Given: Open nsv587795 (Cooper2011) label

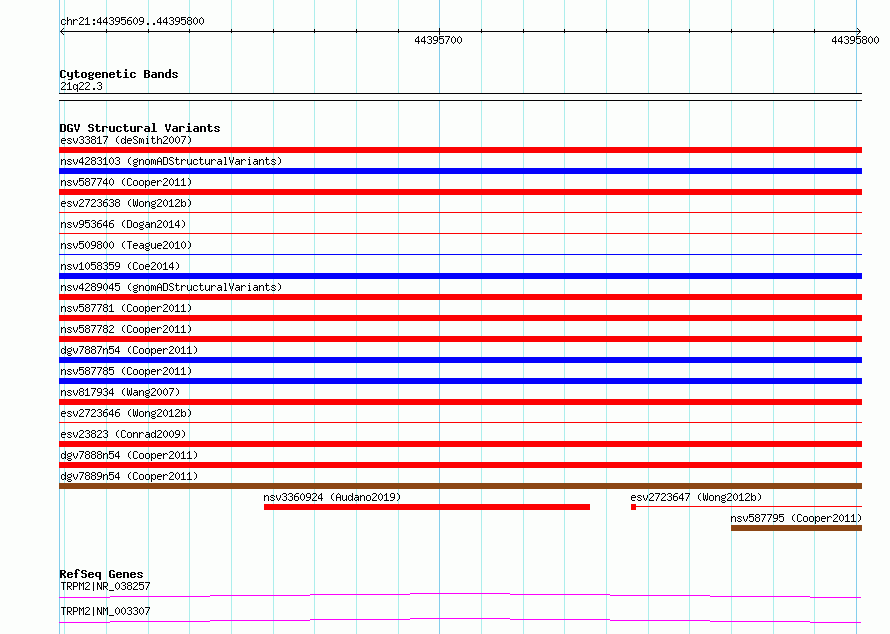Looking at the screenshot, I should [x=796, y=518].
